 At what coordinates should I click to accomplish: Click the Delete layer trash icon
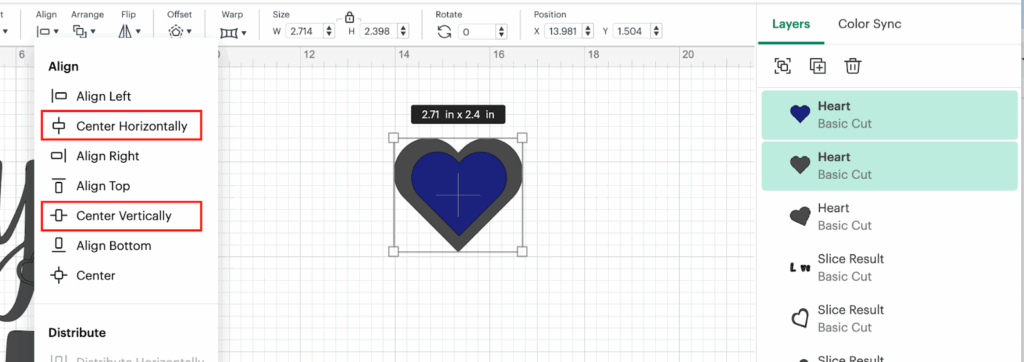pos(853,65)
